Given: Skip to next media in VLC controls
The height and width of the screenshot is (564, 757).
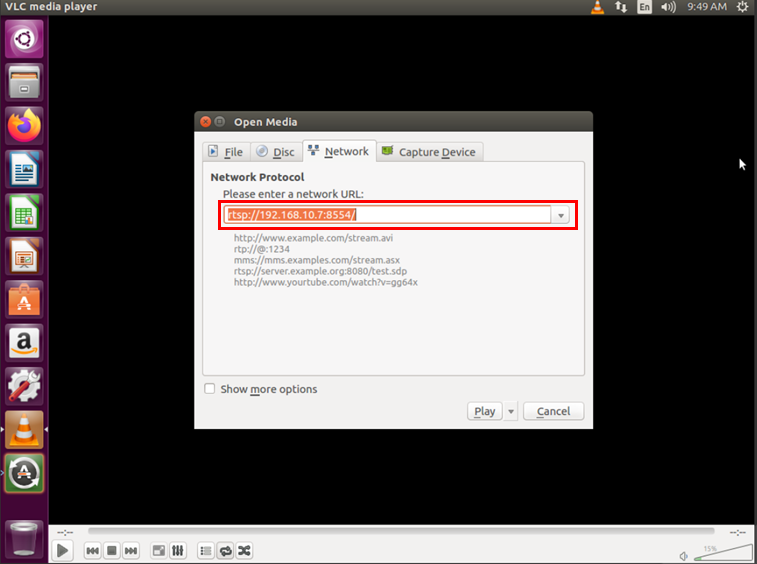Looking at the screenshot, I should [131, 550].
